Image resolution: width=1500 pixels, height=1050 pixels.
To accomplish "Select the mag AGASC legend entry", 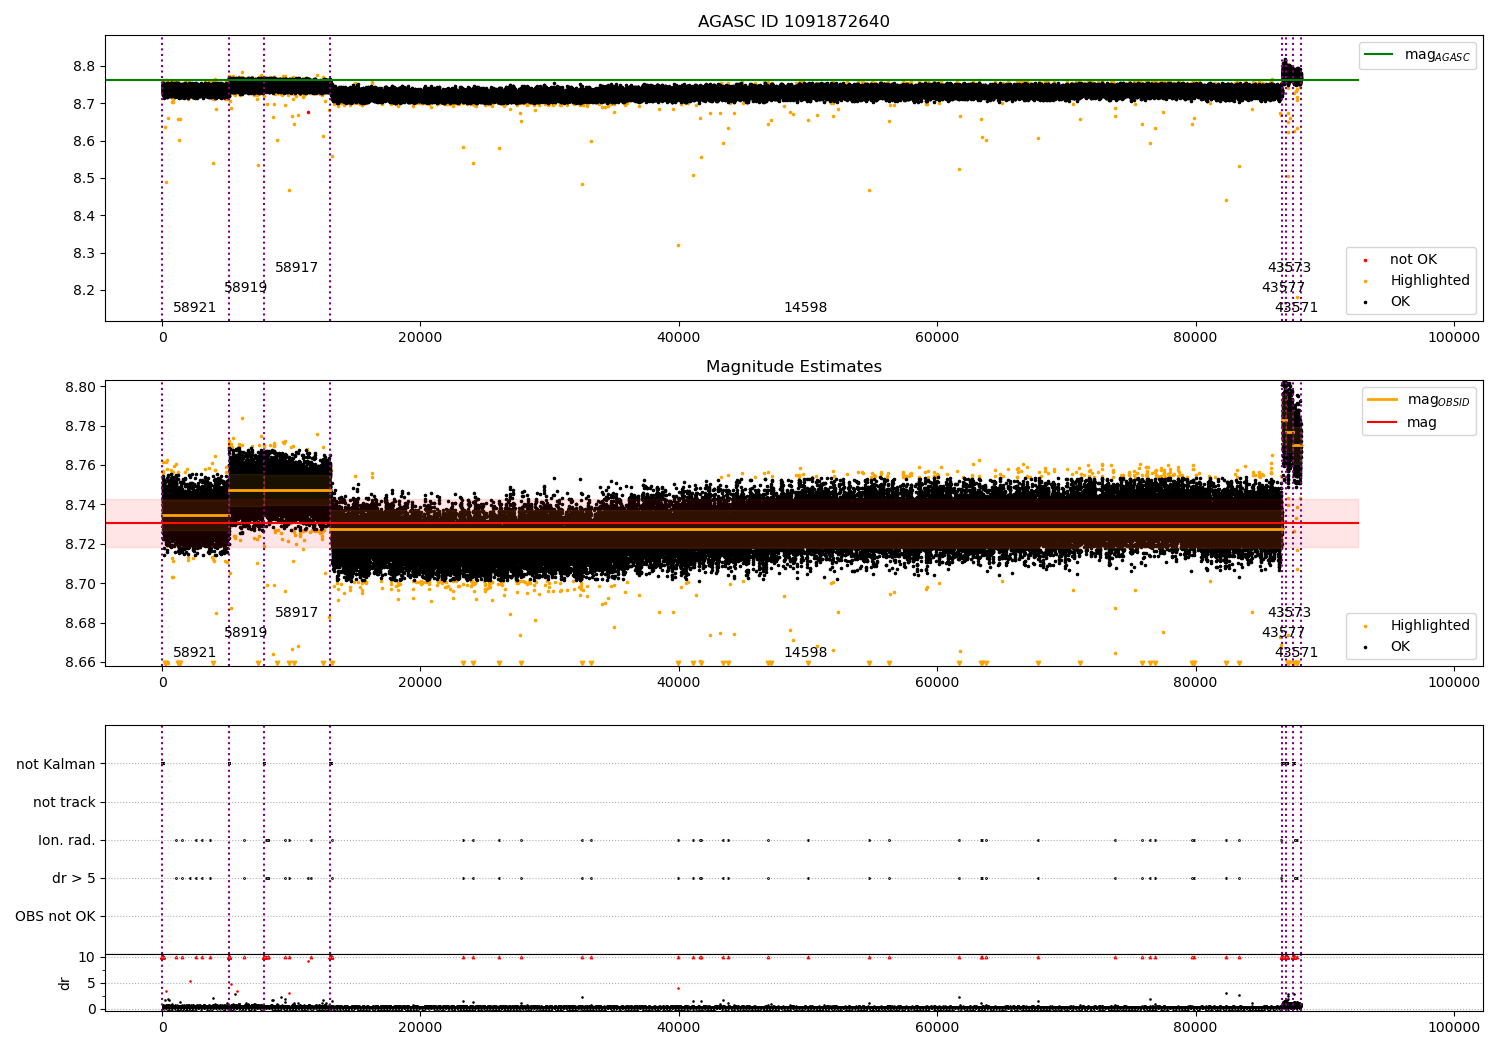I will (1417, 55).
